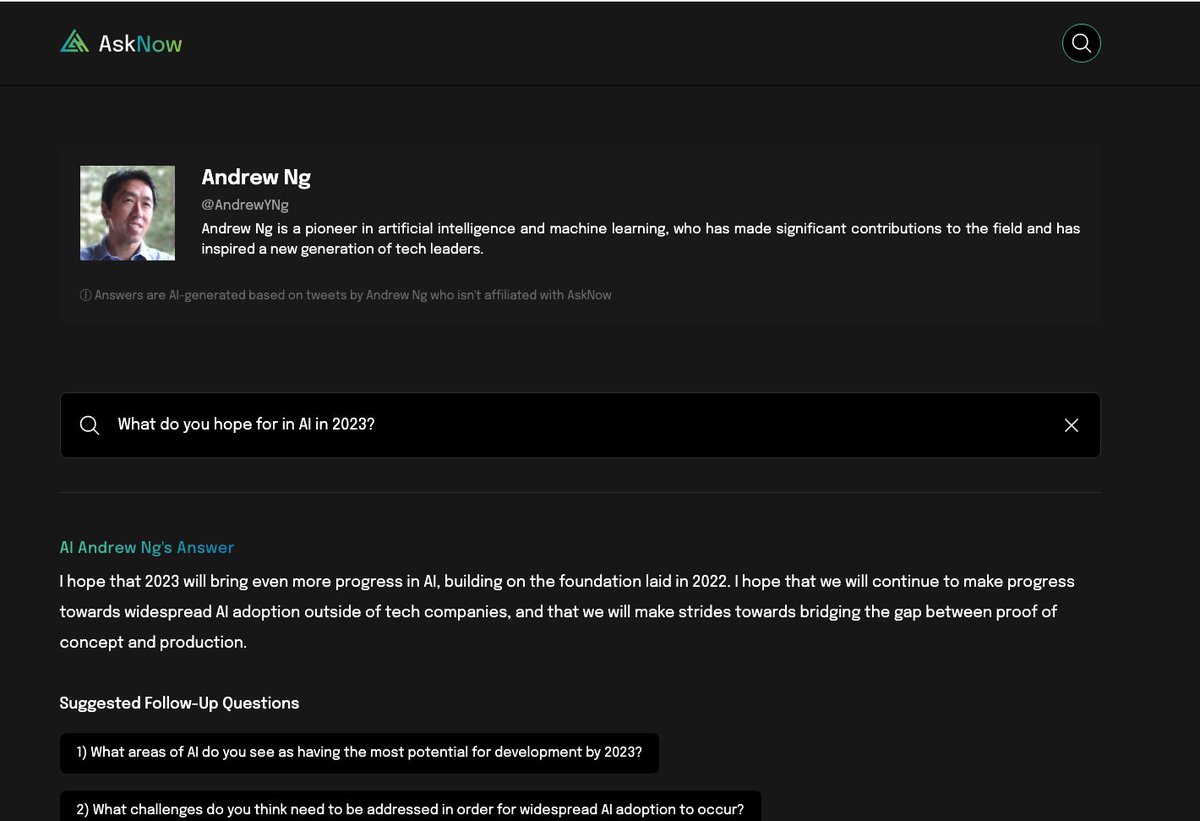
Task: Click the Andrew Ng name heading
Action: 256,177
